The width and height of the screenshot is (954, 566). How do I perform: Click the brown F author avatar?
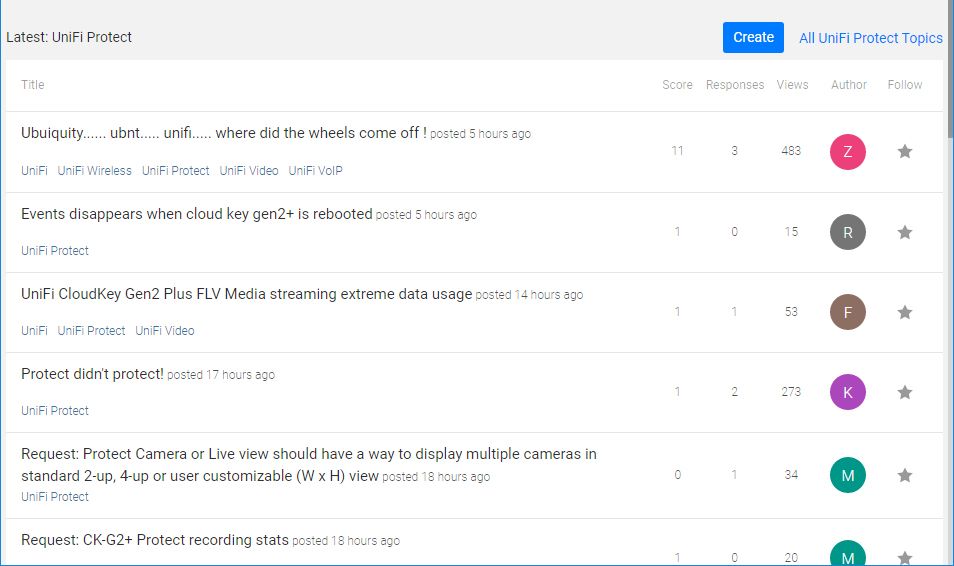[x=847, y=312]
